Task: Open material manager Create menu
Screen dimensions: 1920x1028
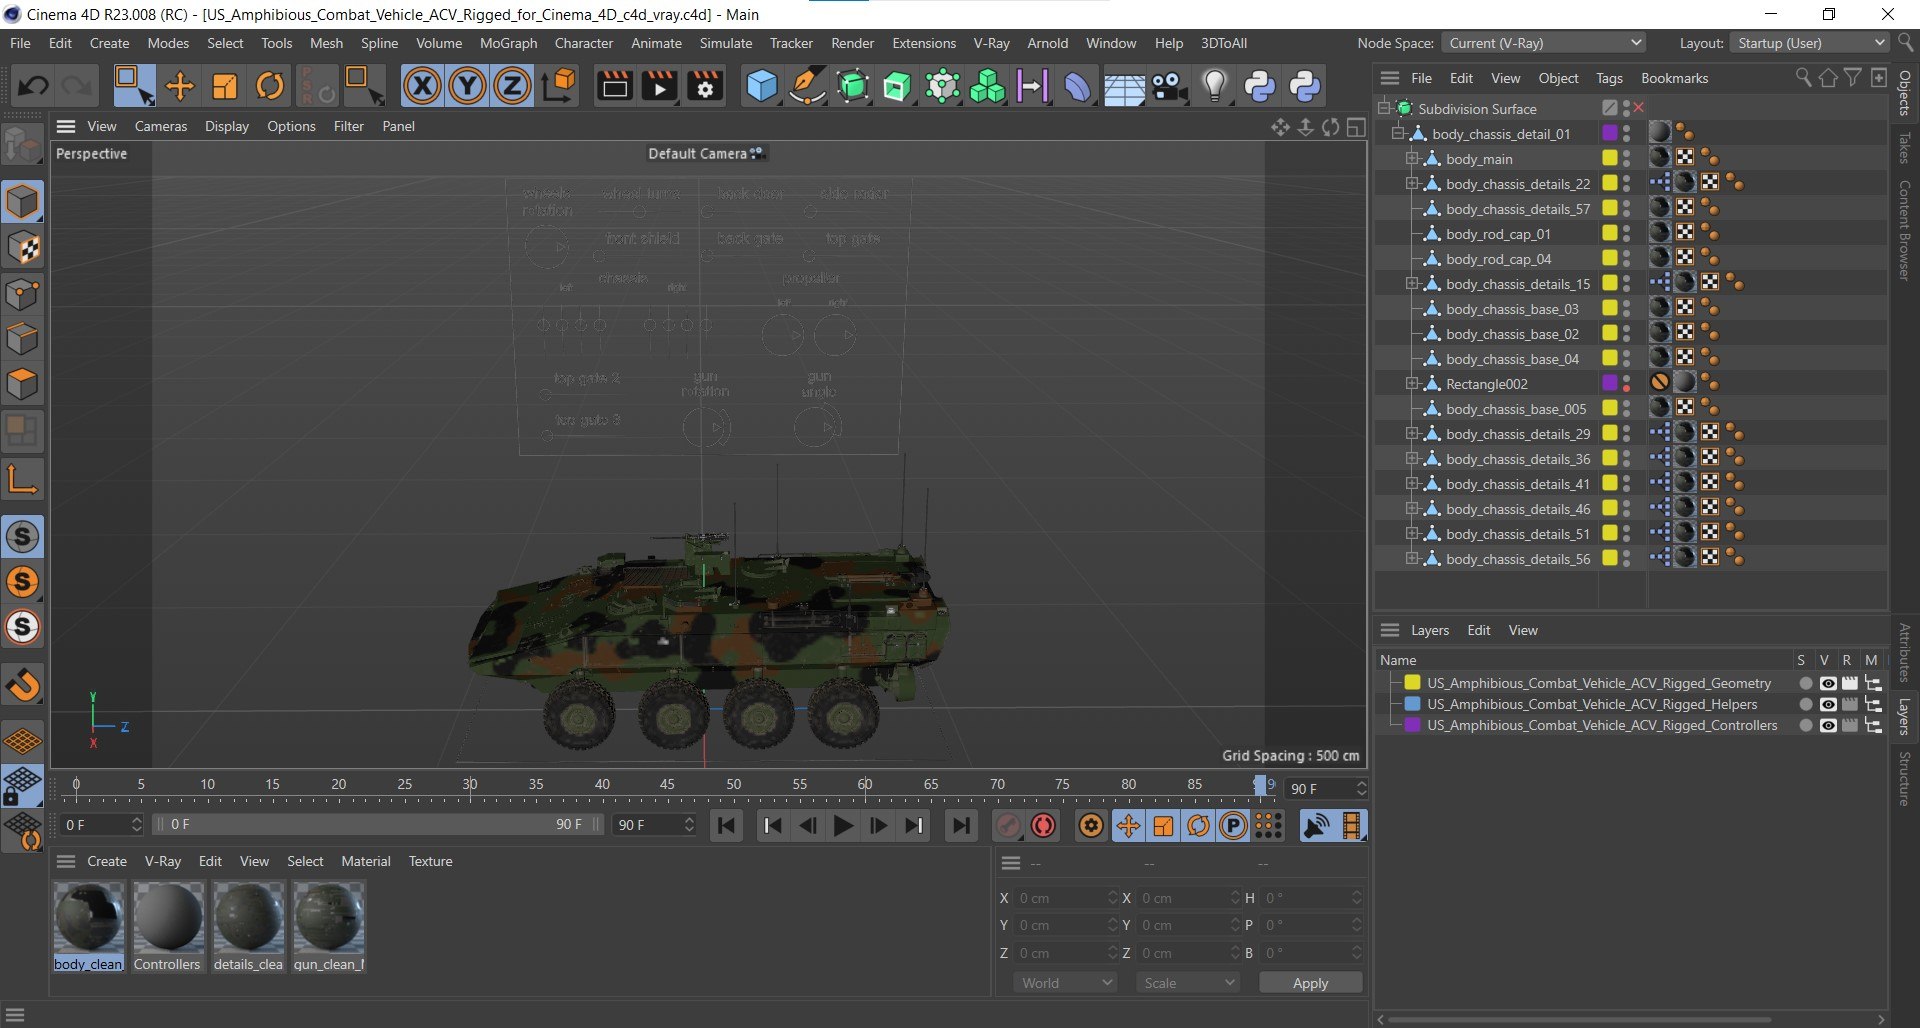Action: tap(107, 861)
